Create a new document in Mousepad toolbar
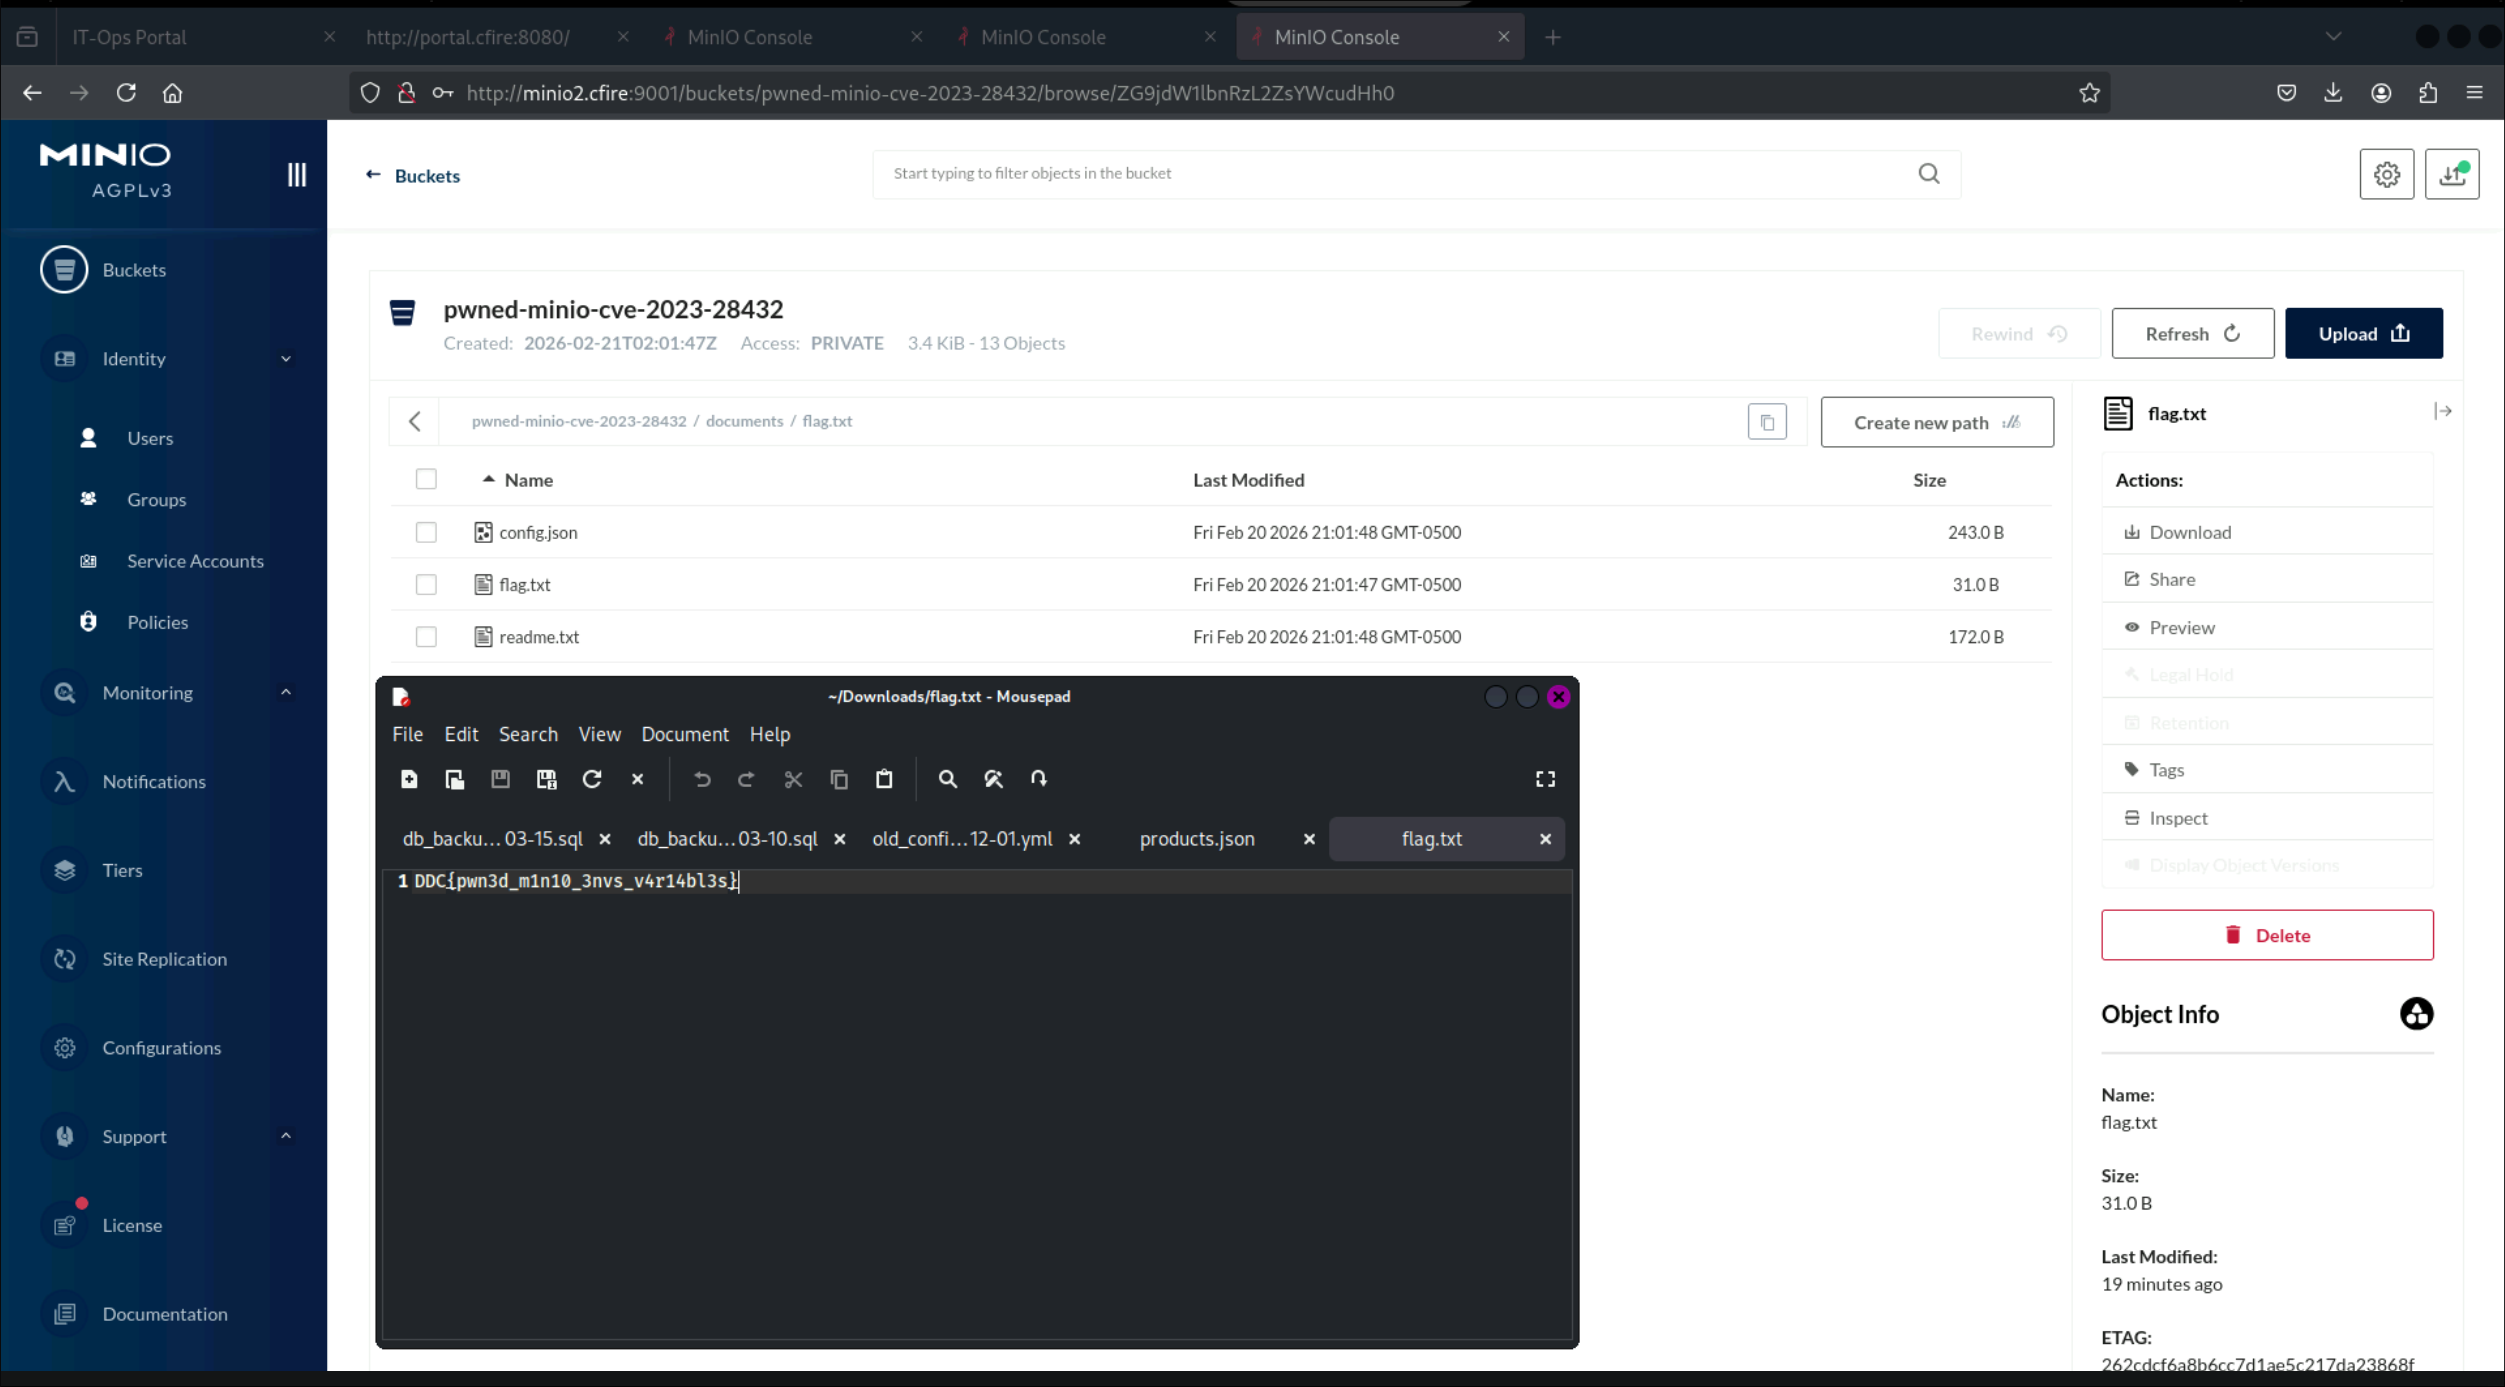Viewport: 2505px width, 1387px height. [x=409, y=779]
